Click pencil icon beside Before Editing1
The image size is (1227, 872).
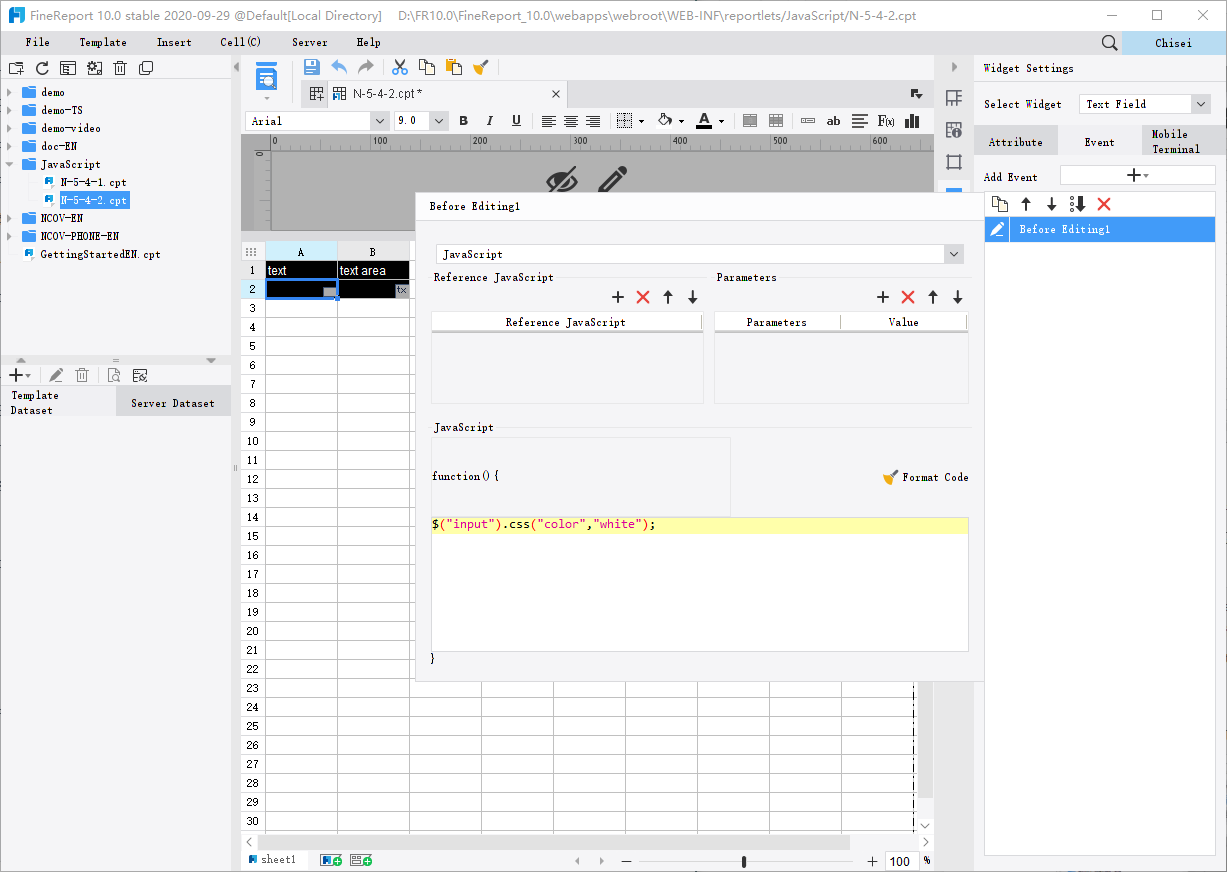pyautogui.click(x=997, y=230)
